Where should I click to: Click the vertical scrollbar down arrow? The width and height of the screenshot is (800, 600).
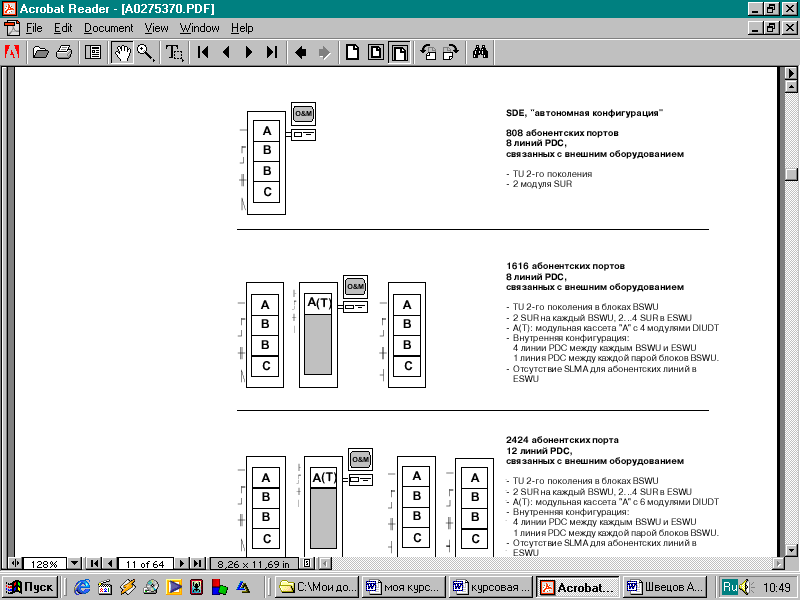(791, 551)
